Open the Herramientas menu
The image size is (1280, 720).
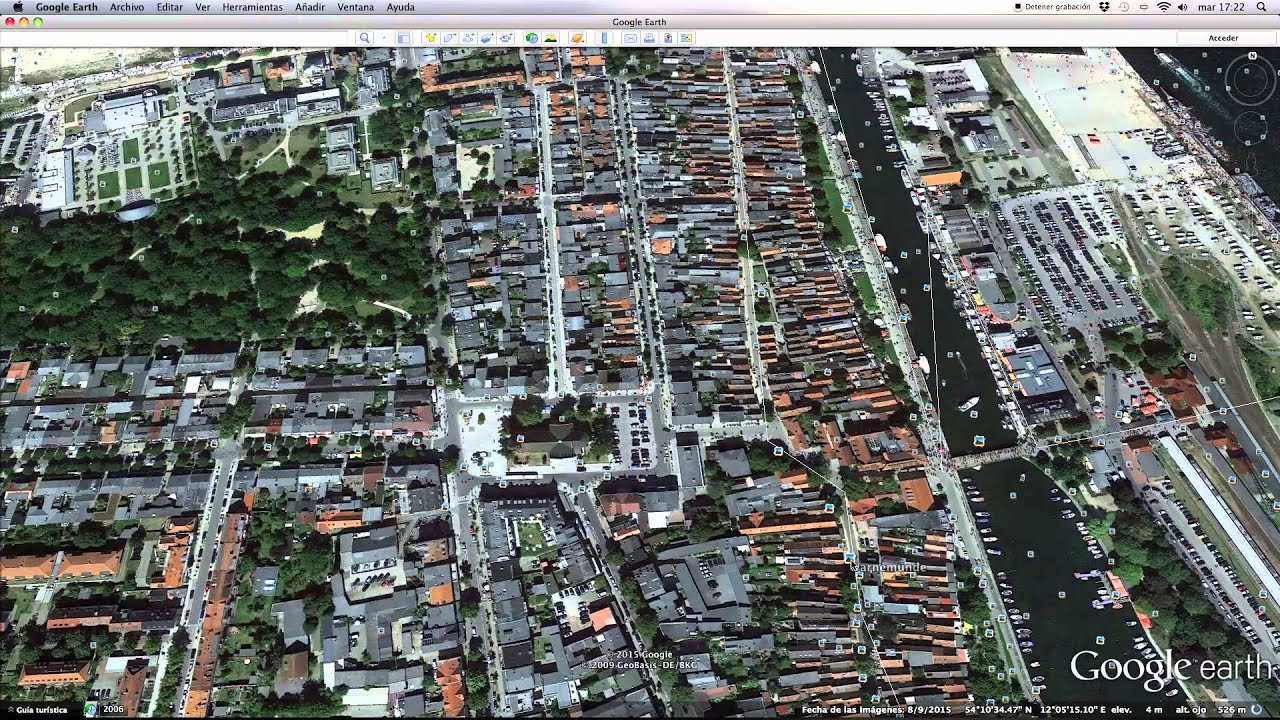click(x=252, y=7)
